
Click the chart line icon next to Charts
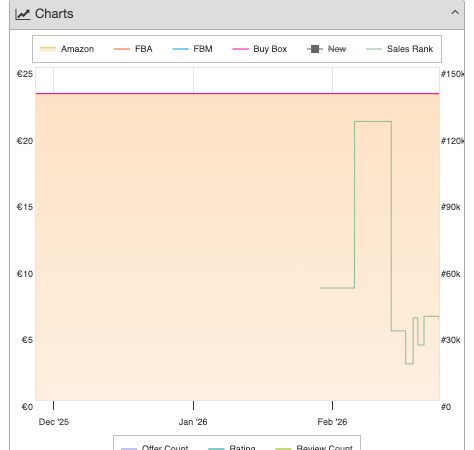[23, 14]
